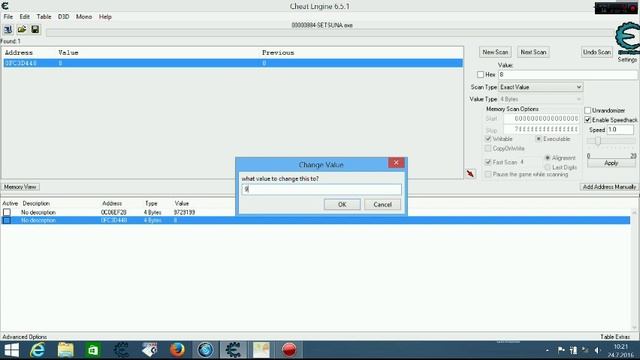Select found address 0FC3D448 row
This screenshot has width=640, height=360.
coord(233,63)
